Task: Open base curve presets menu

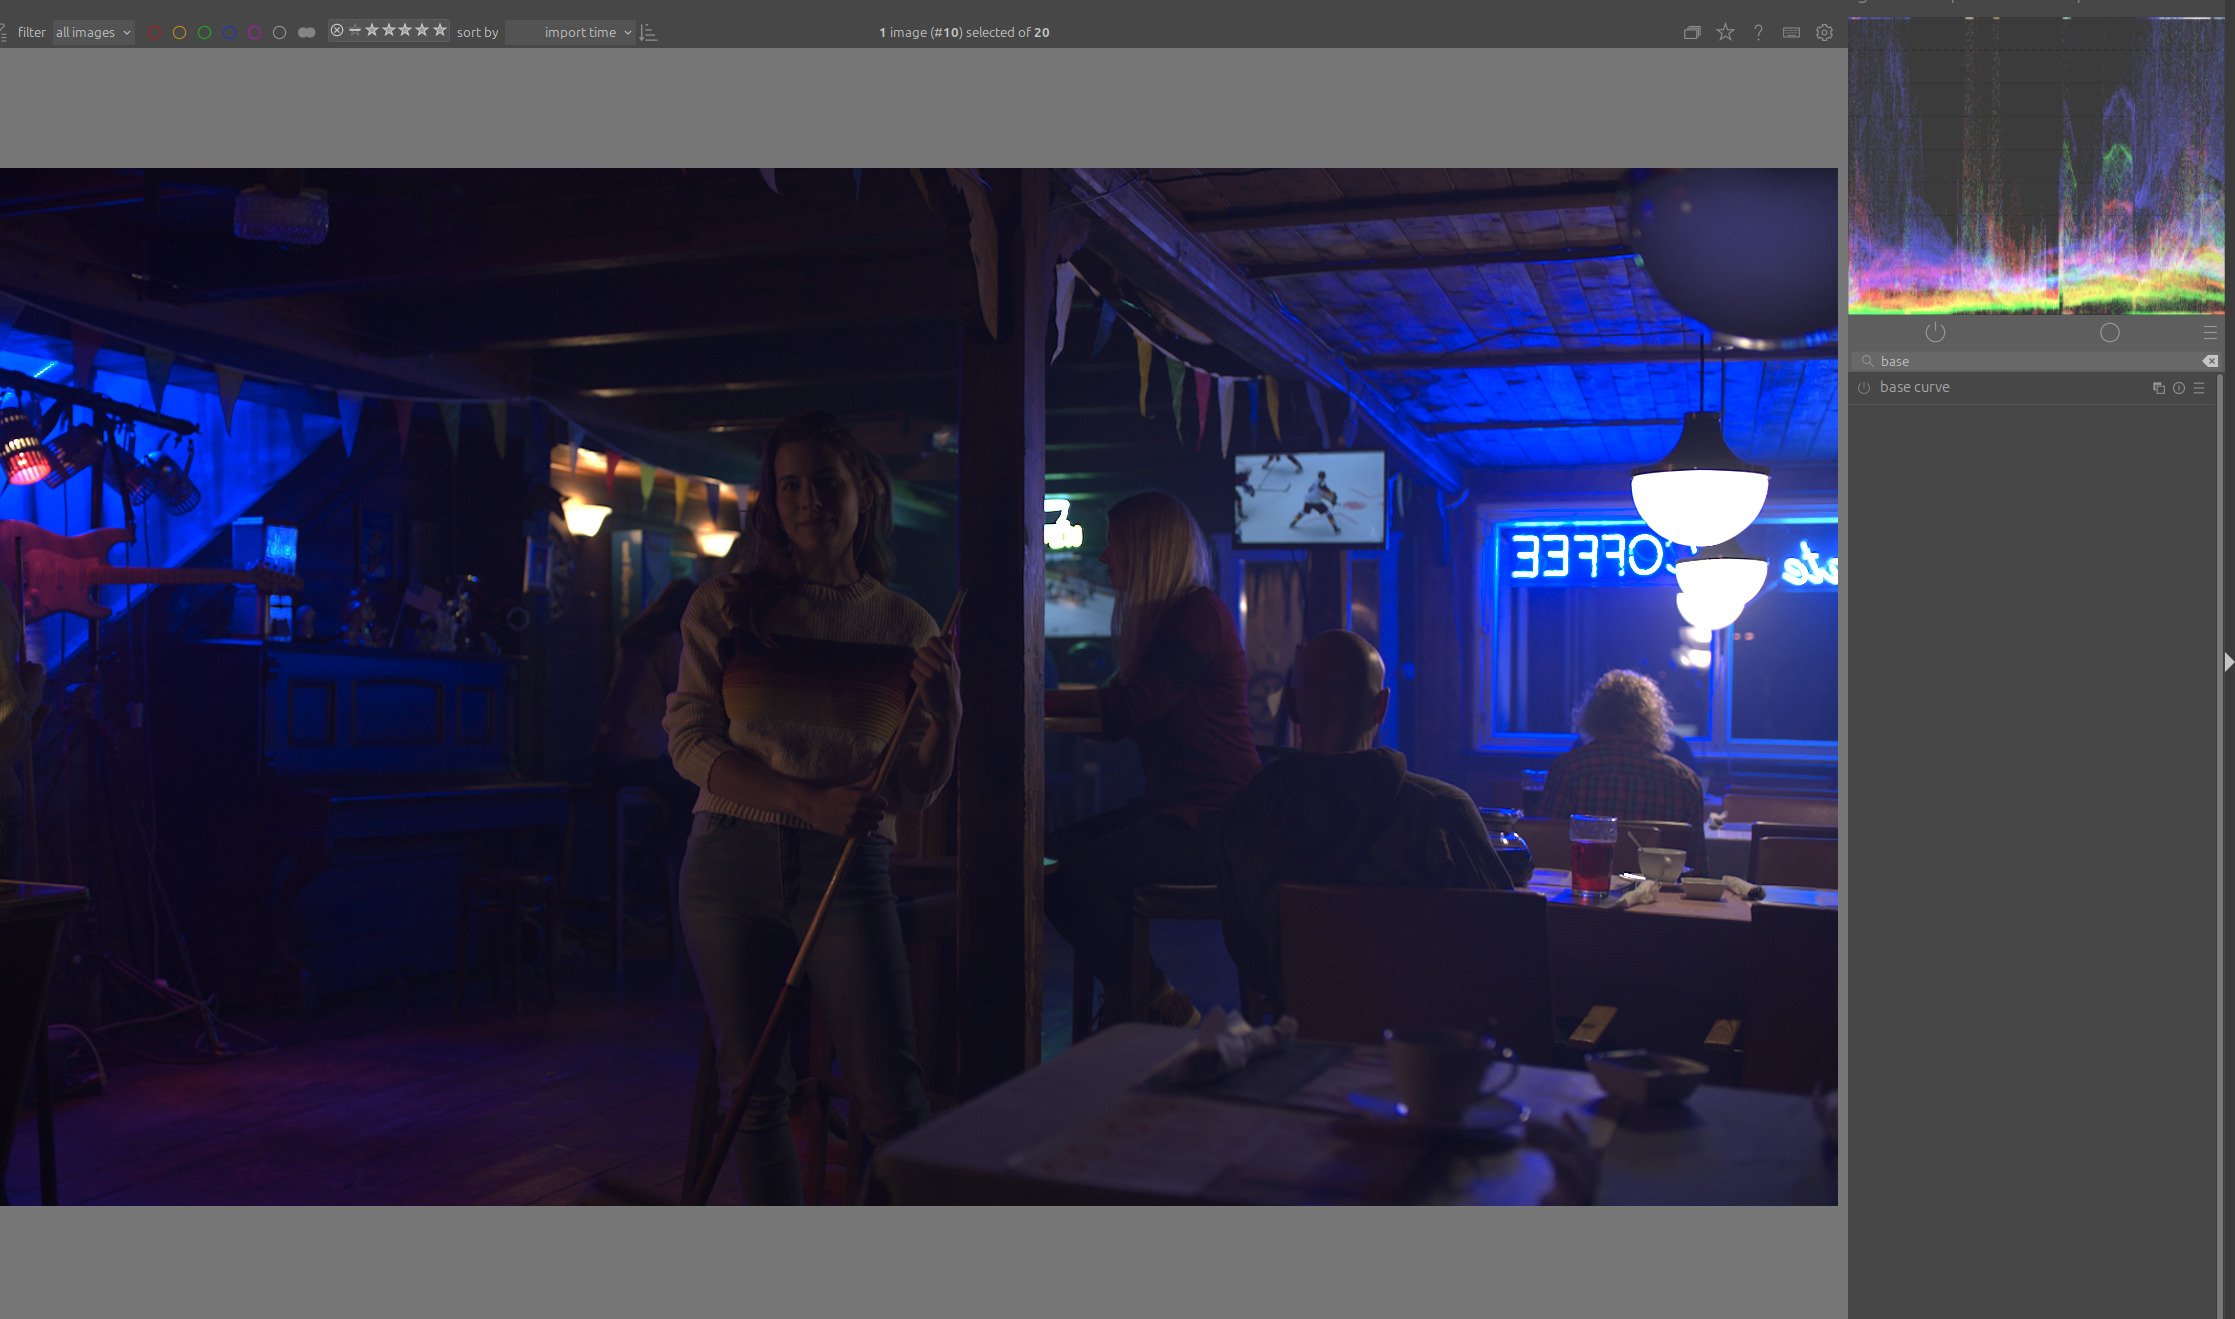Action: (2198, 388)
